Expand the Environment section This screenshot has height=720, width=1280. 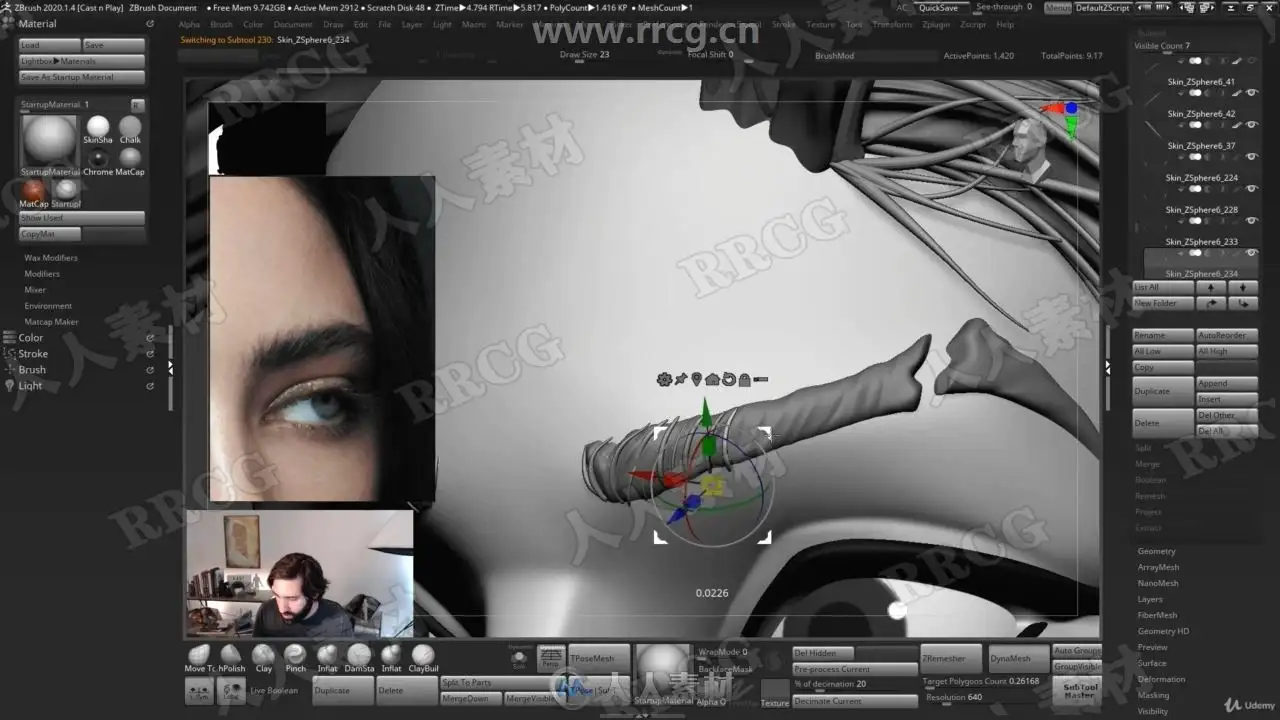point(48,306)
